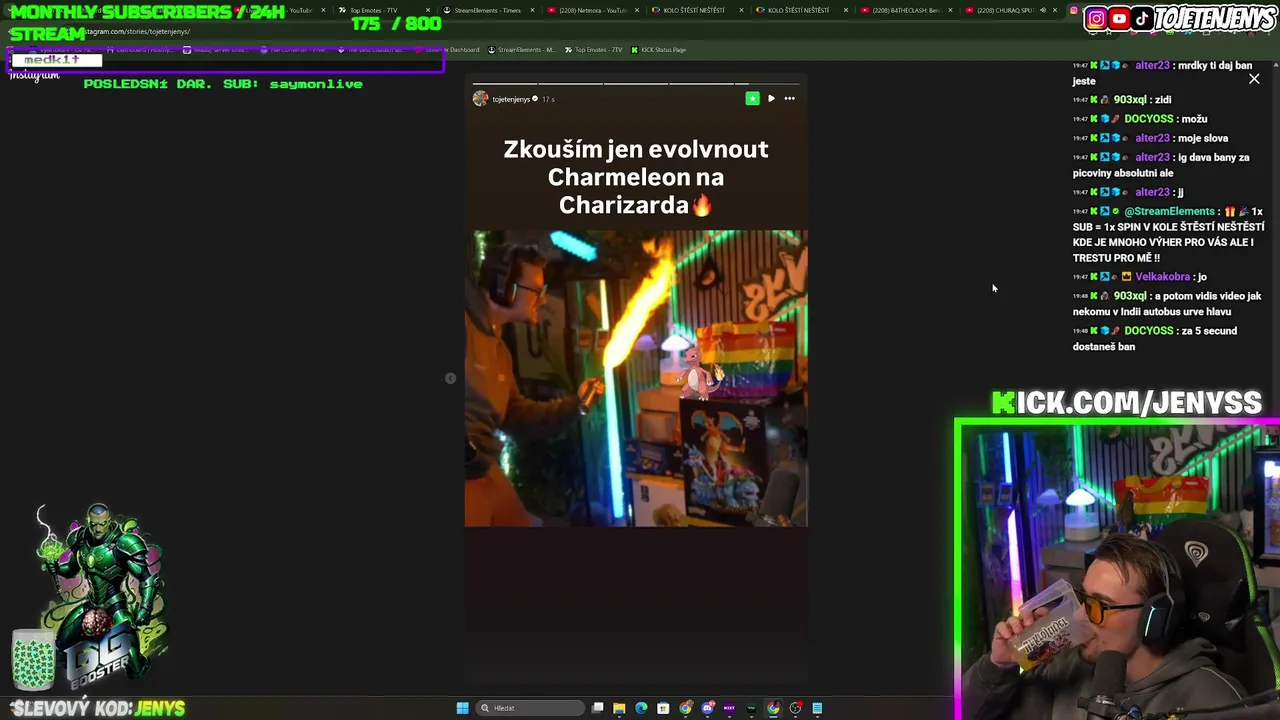Click alter23 in 'moje slova' message
This screenshot has height=720, width=1280.
coord(1152,138)
